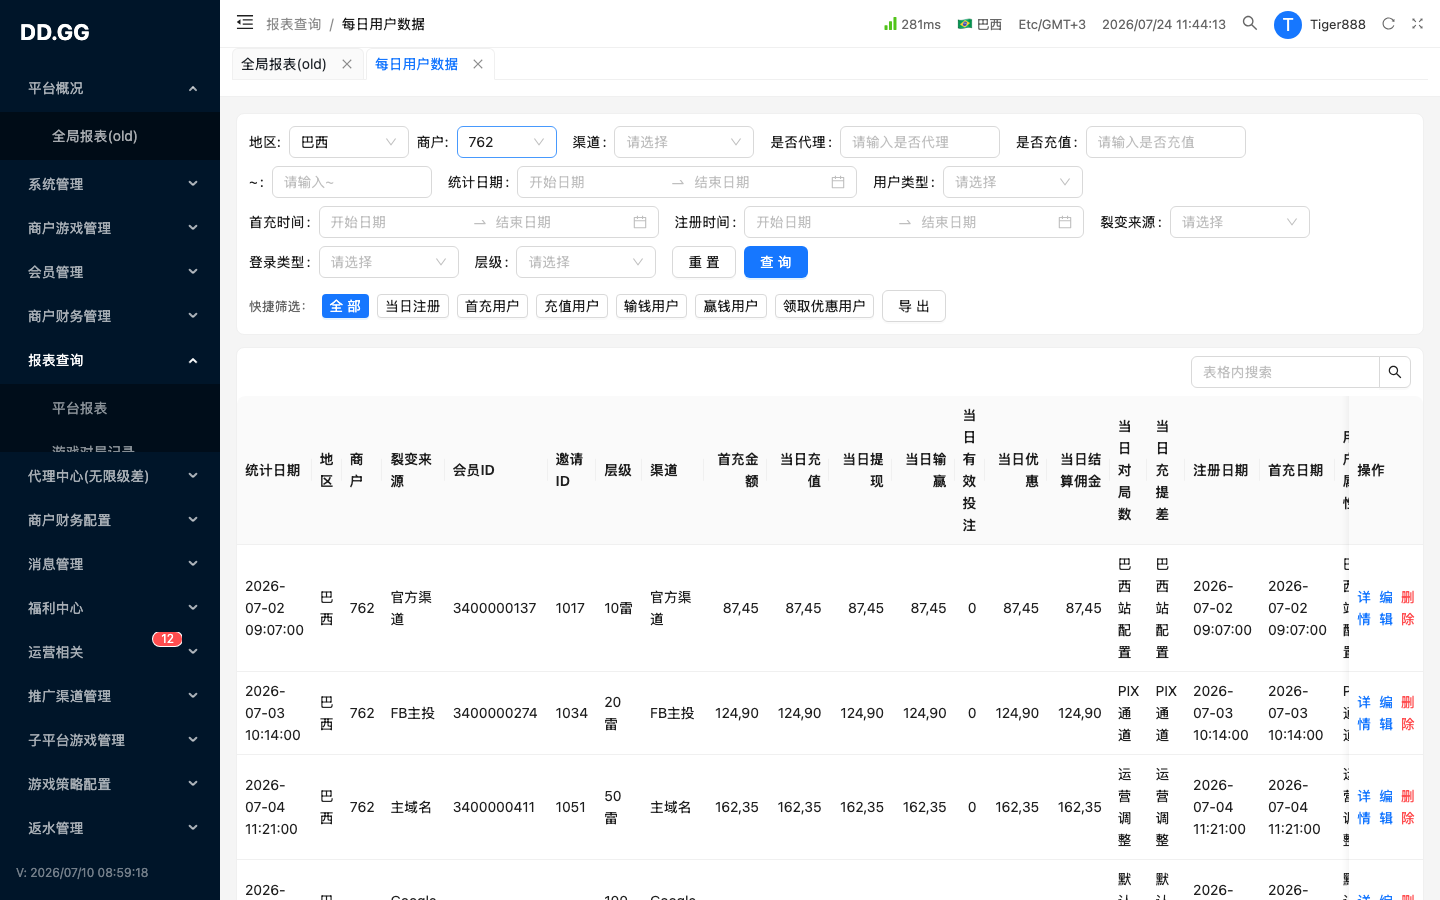
Task: Toggle the 首充用户 quick filter
Action: point(492,306)
